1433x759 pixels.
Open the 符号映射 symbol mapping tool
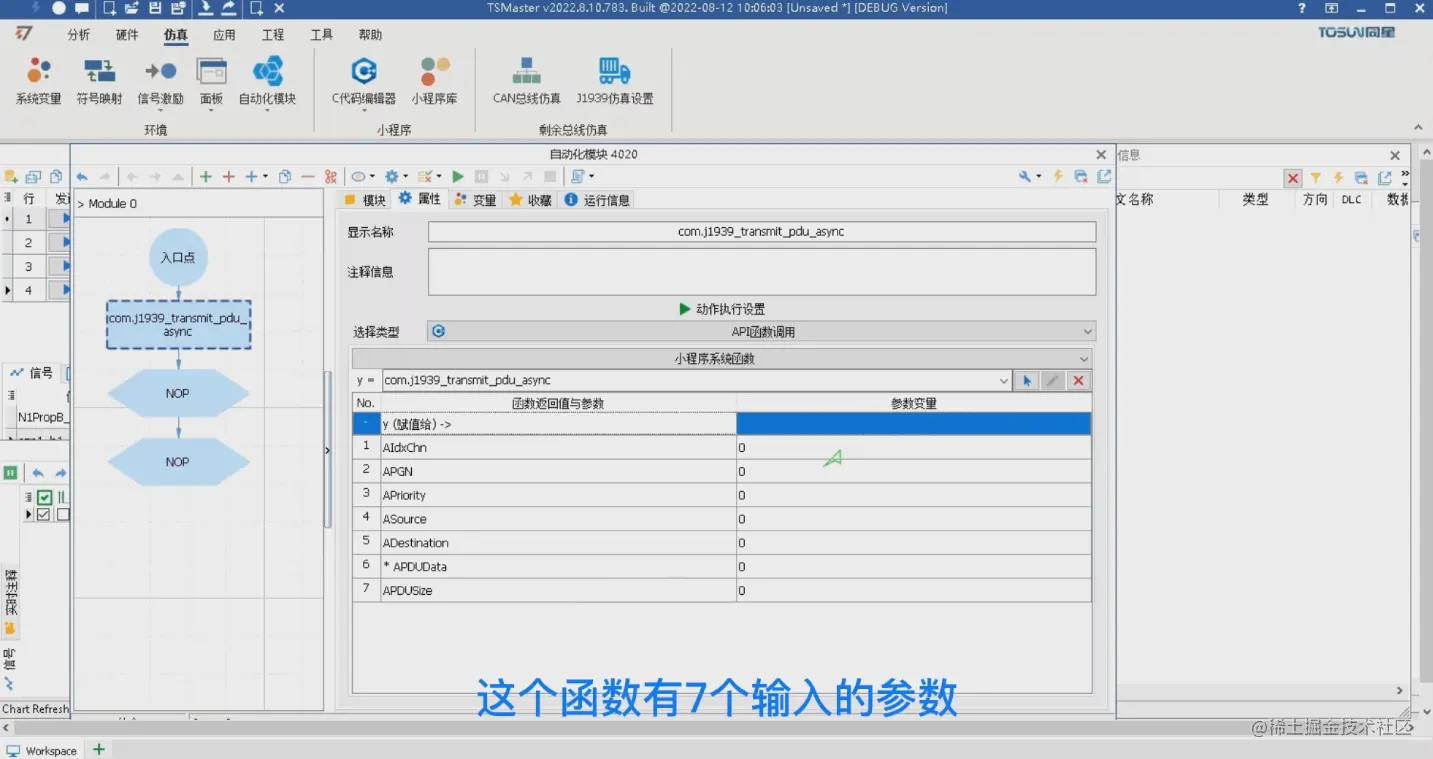(99, 81)
